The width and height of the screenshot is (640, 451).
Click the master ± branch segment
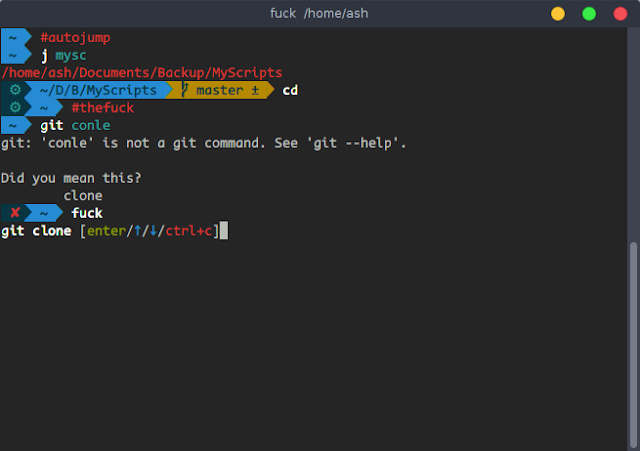click(220, 90)
